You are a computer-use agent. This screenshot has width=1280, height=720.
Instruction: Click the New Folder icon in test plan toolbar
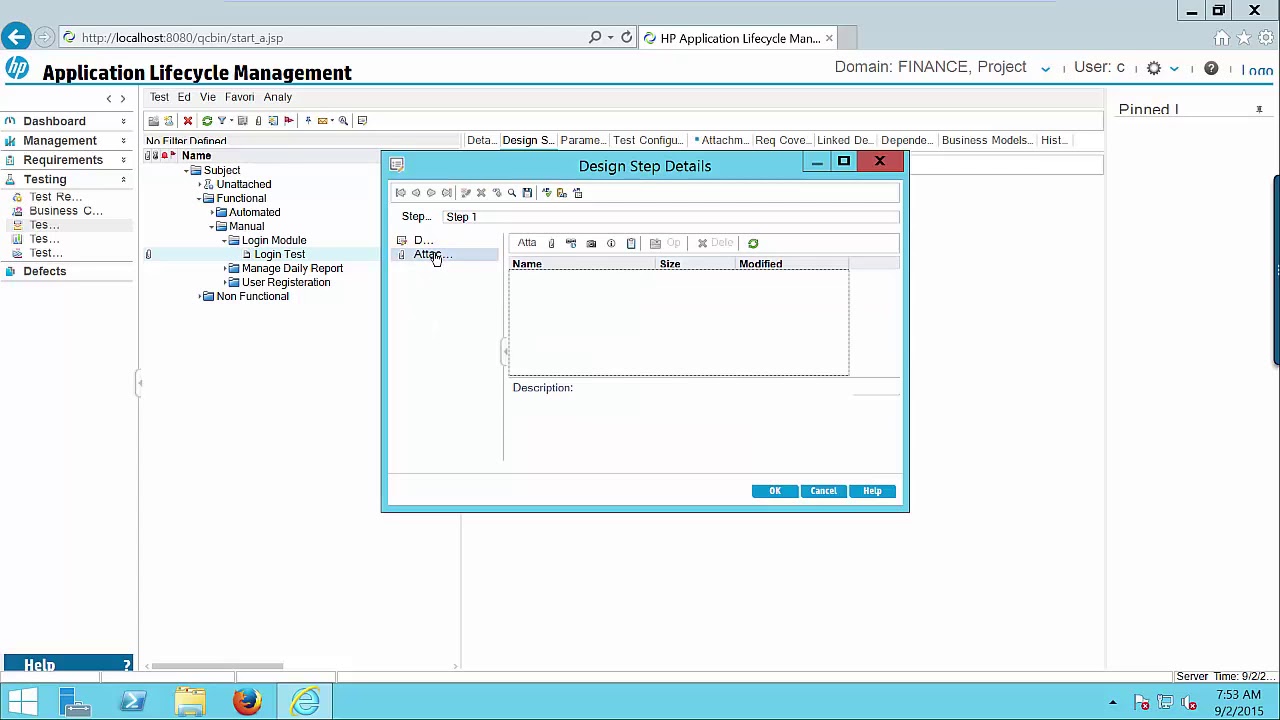point(153,121)
